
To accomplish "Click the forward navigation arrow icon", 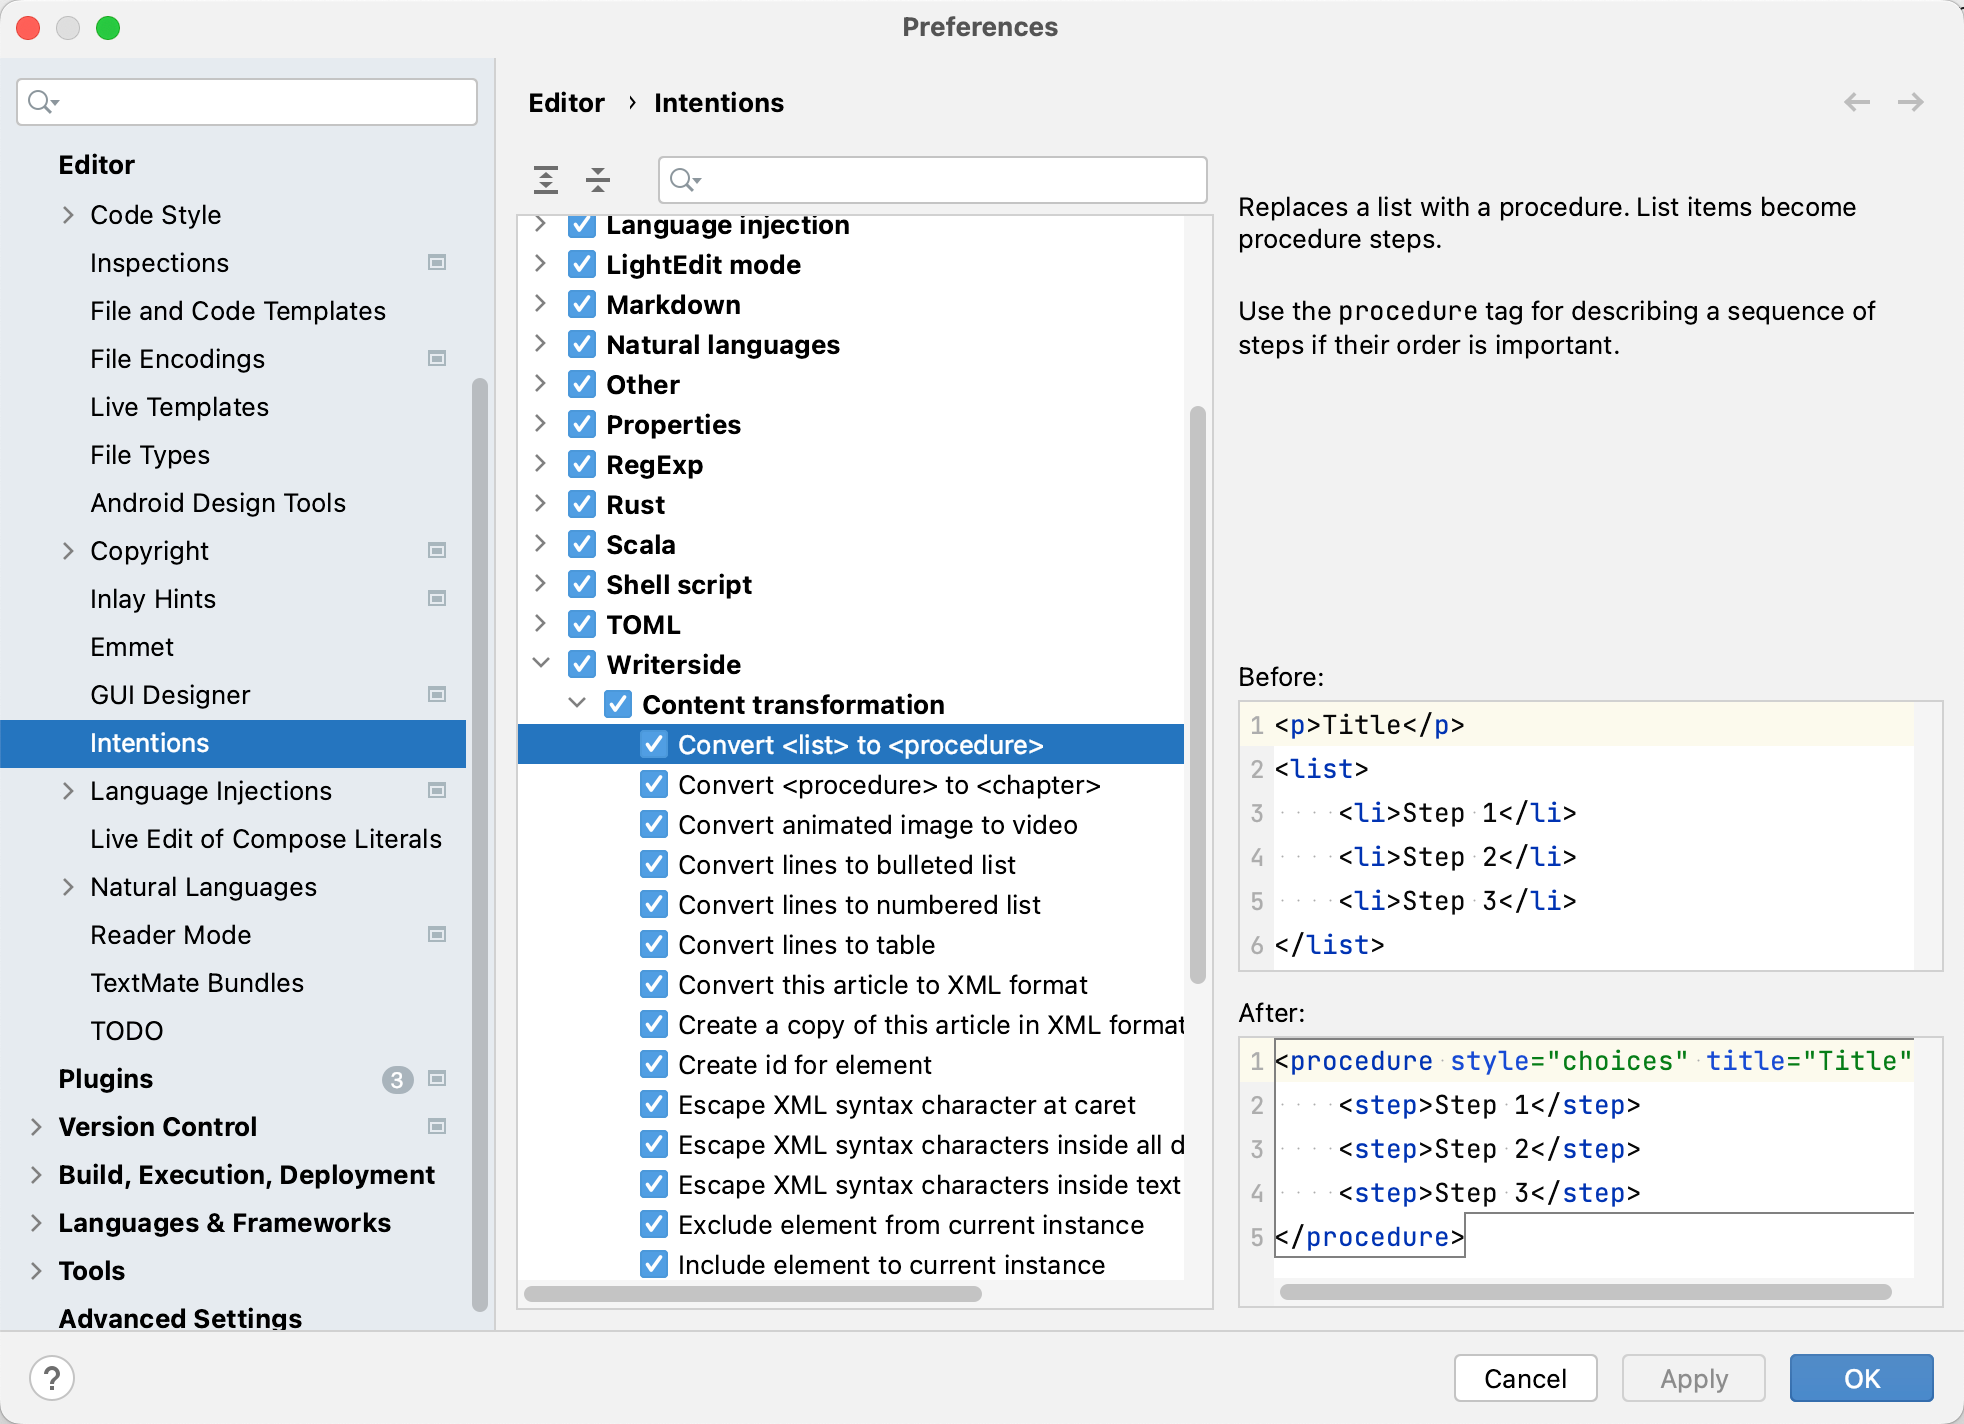I will (x=1910, y=102).
